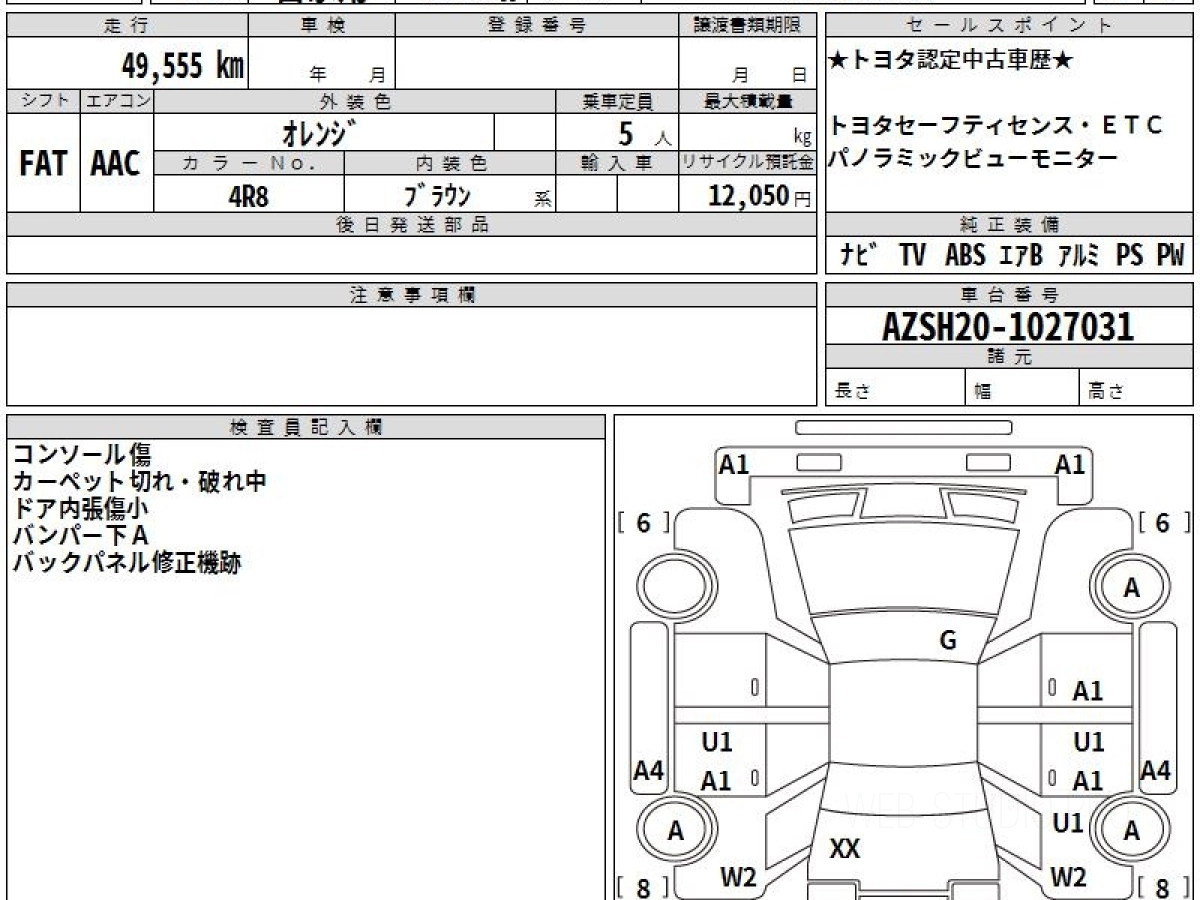This screenshot has height=900, width=1200.
Task: Click the パノラミックビューモニター text
Action: click(x=973, y=157)
